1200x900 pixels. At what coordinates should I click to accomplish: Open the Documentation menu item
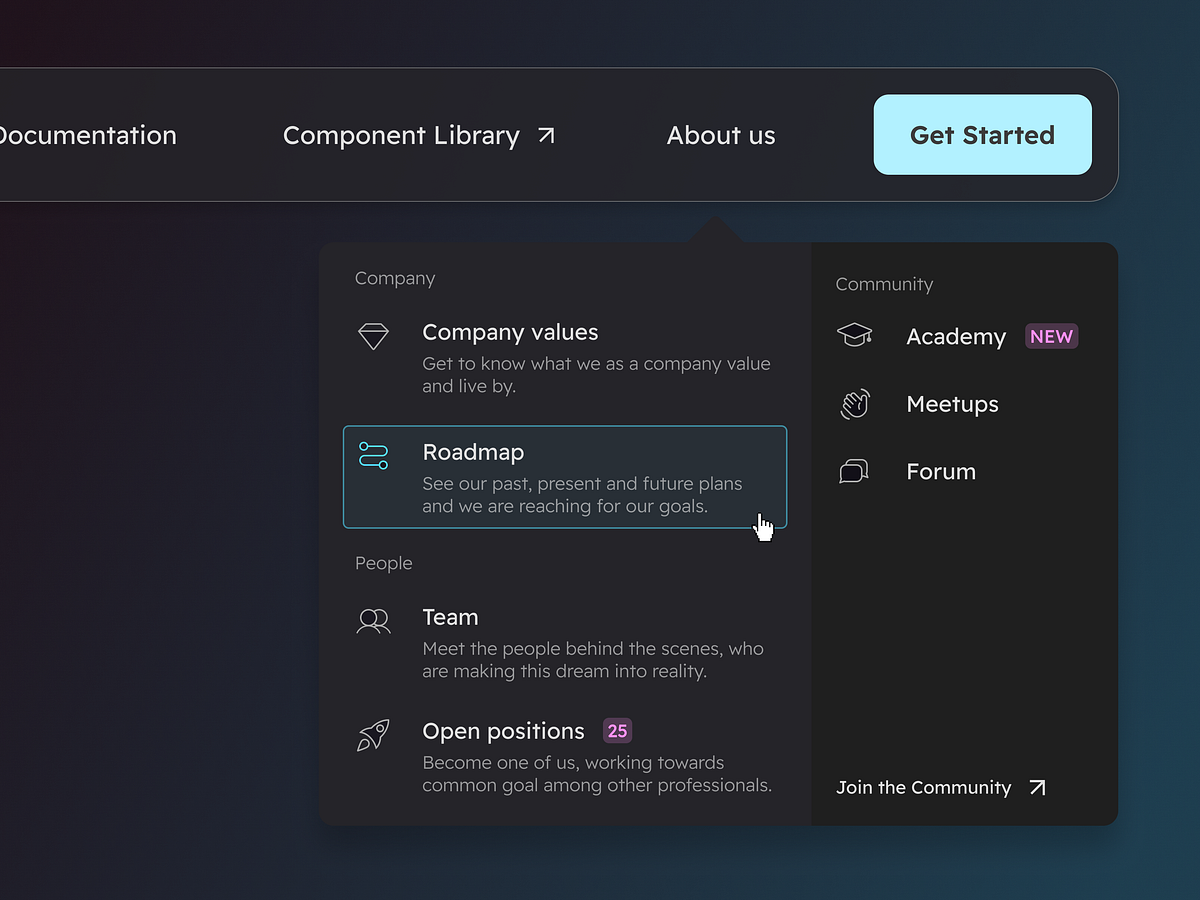pos(88,135)
